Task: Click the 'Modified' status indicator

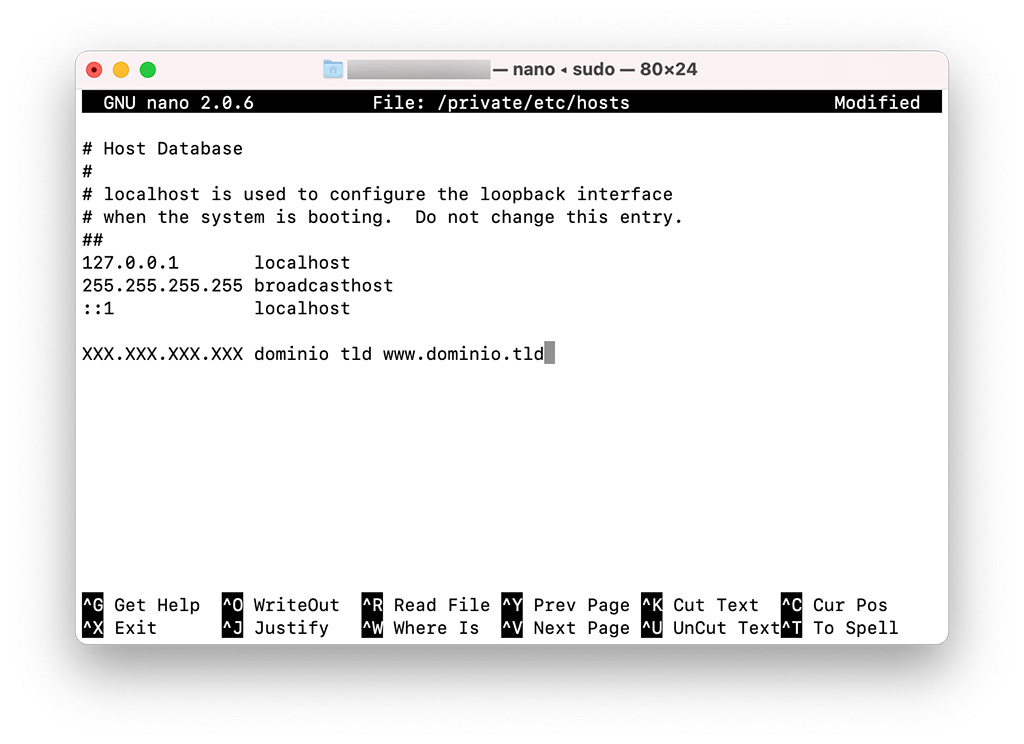Action: coord(876,103)
